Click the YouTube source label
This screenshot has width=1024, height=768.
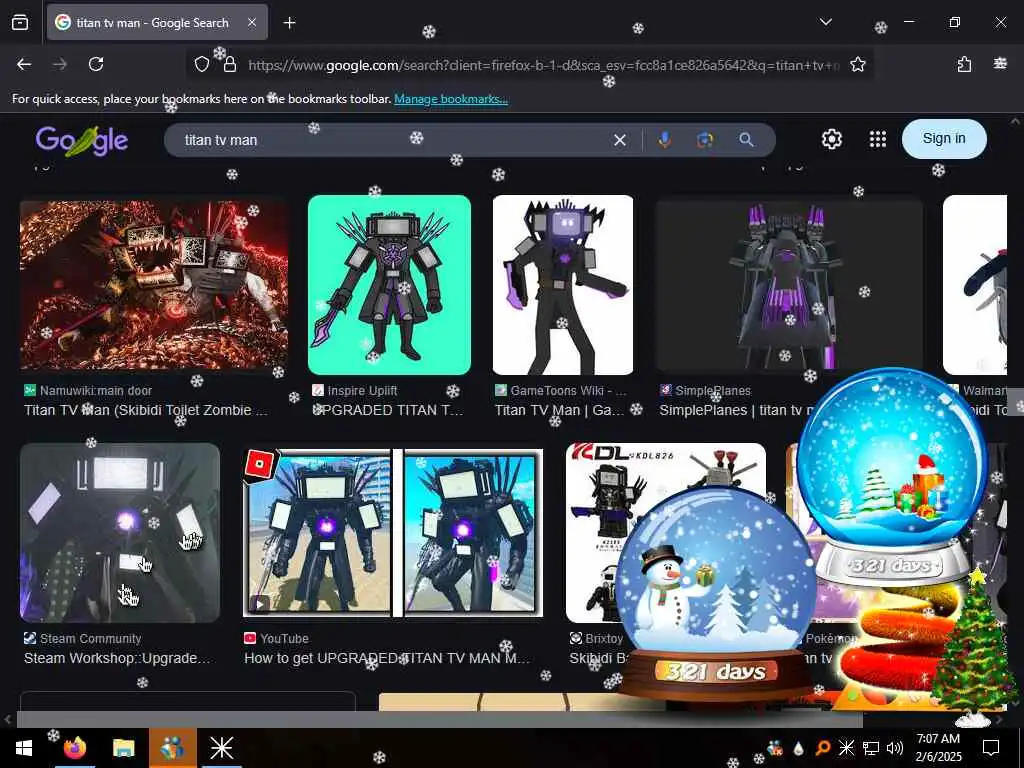tap(277, 638)
